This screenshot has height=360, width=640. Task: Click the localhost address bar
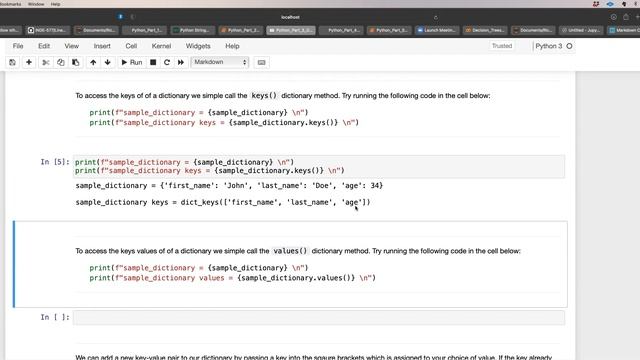(x=290, y=17)
